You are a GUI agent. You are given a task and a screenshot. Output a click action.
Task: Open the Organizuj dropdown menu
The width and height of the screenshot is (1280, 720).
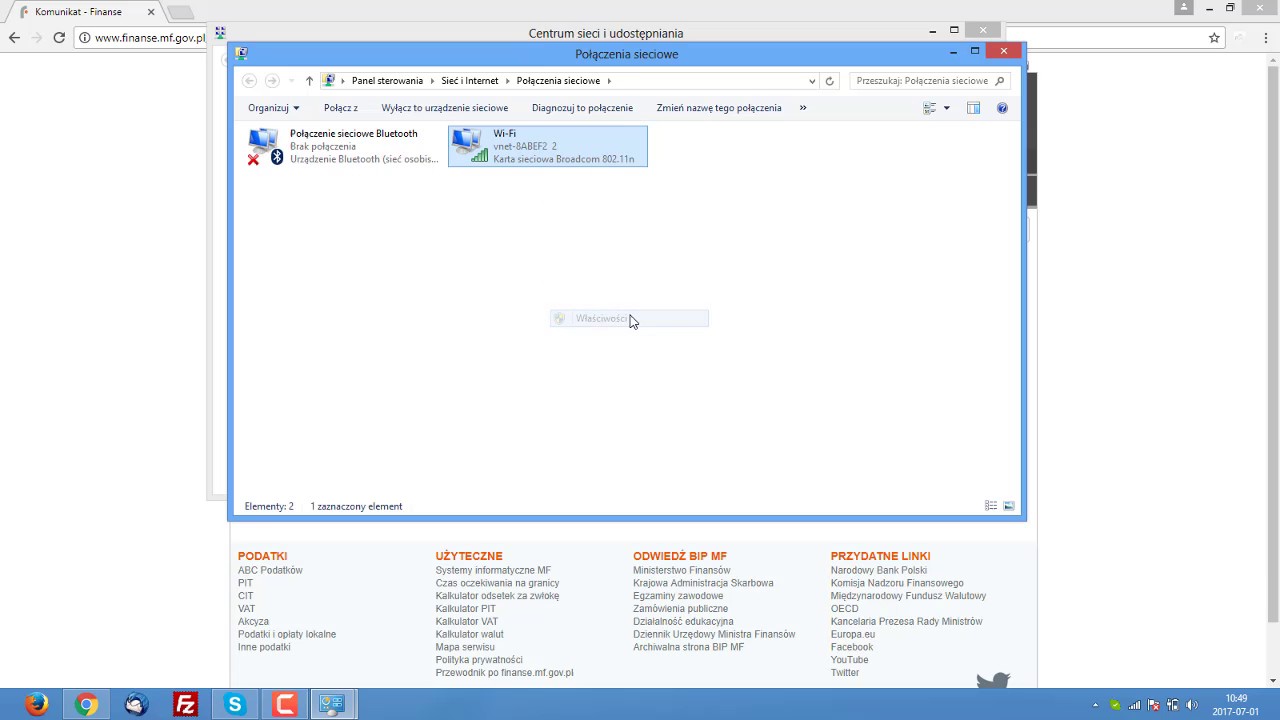pos(273,108)
